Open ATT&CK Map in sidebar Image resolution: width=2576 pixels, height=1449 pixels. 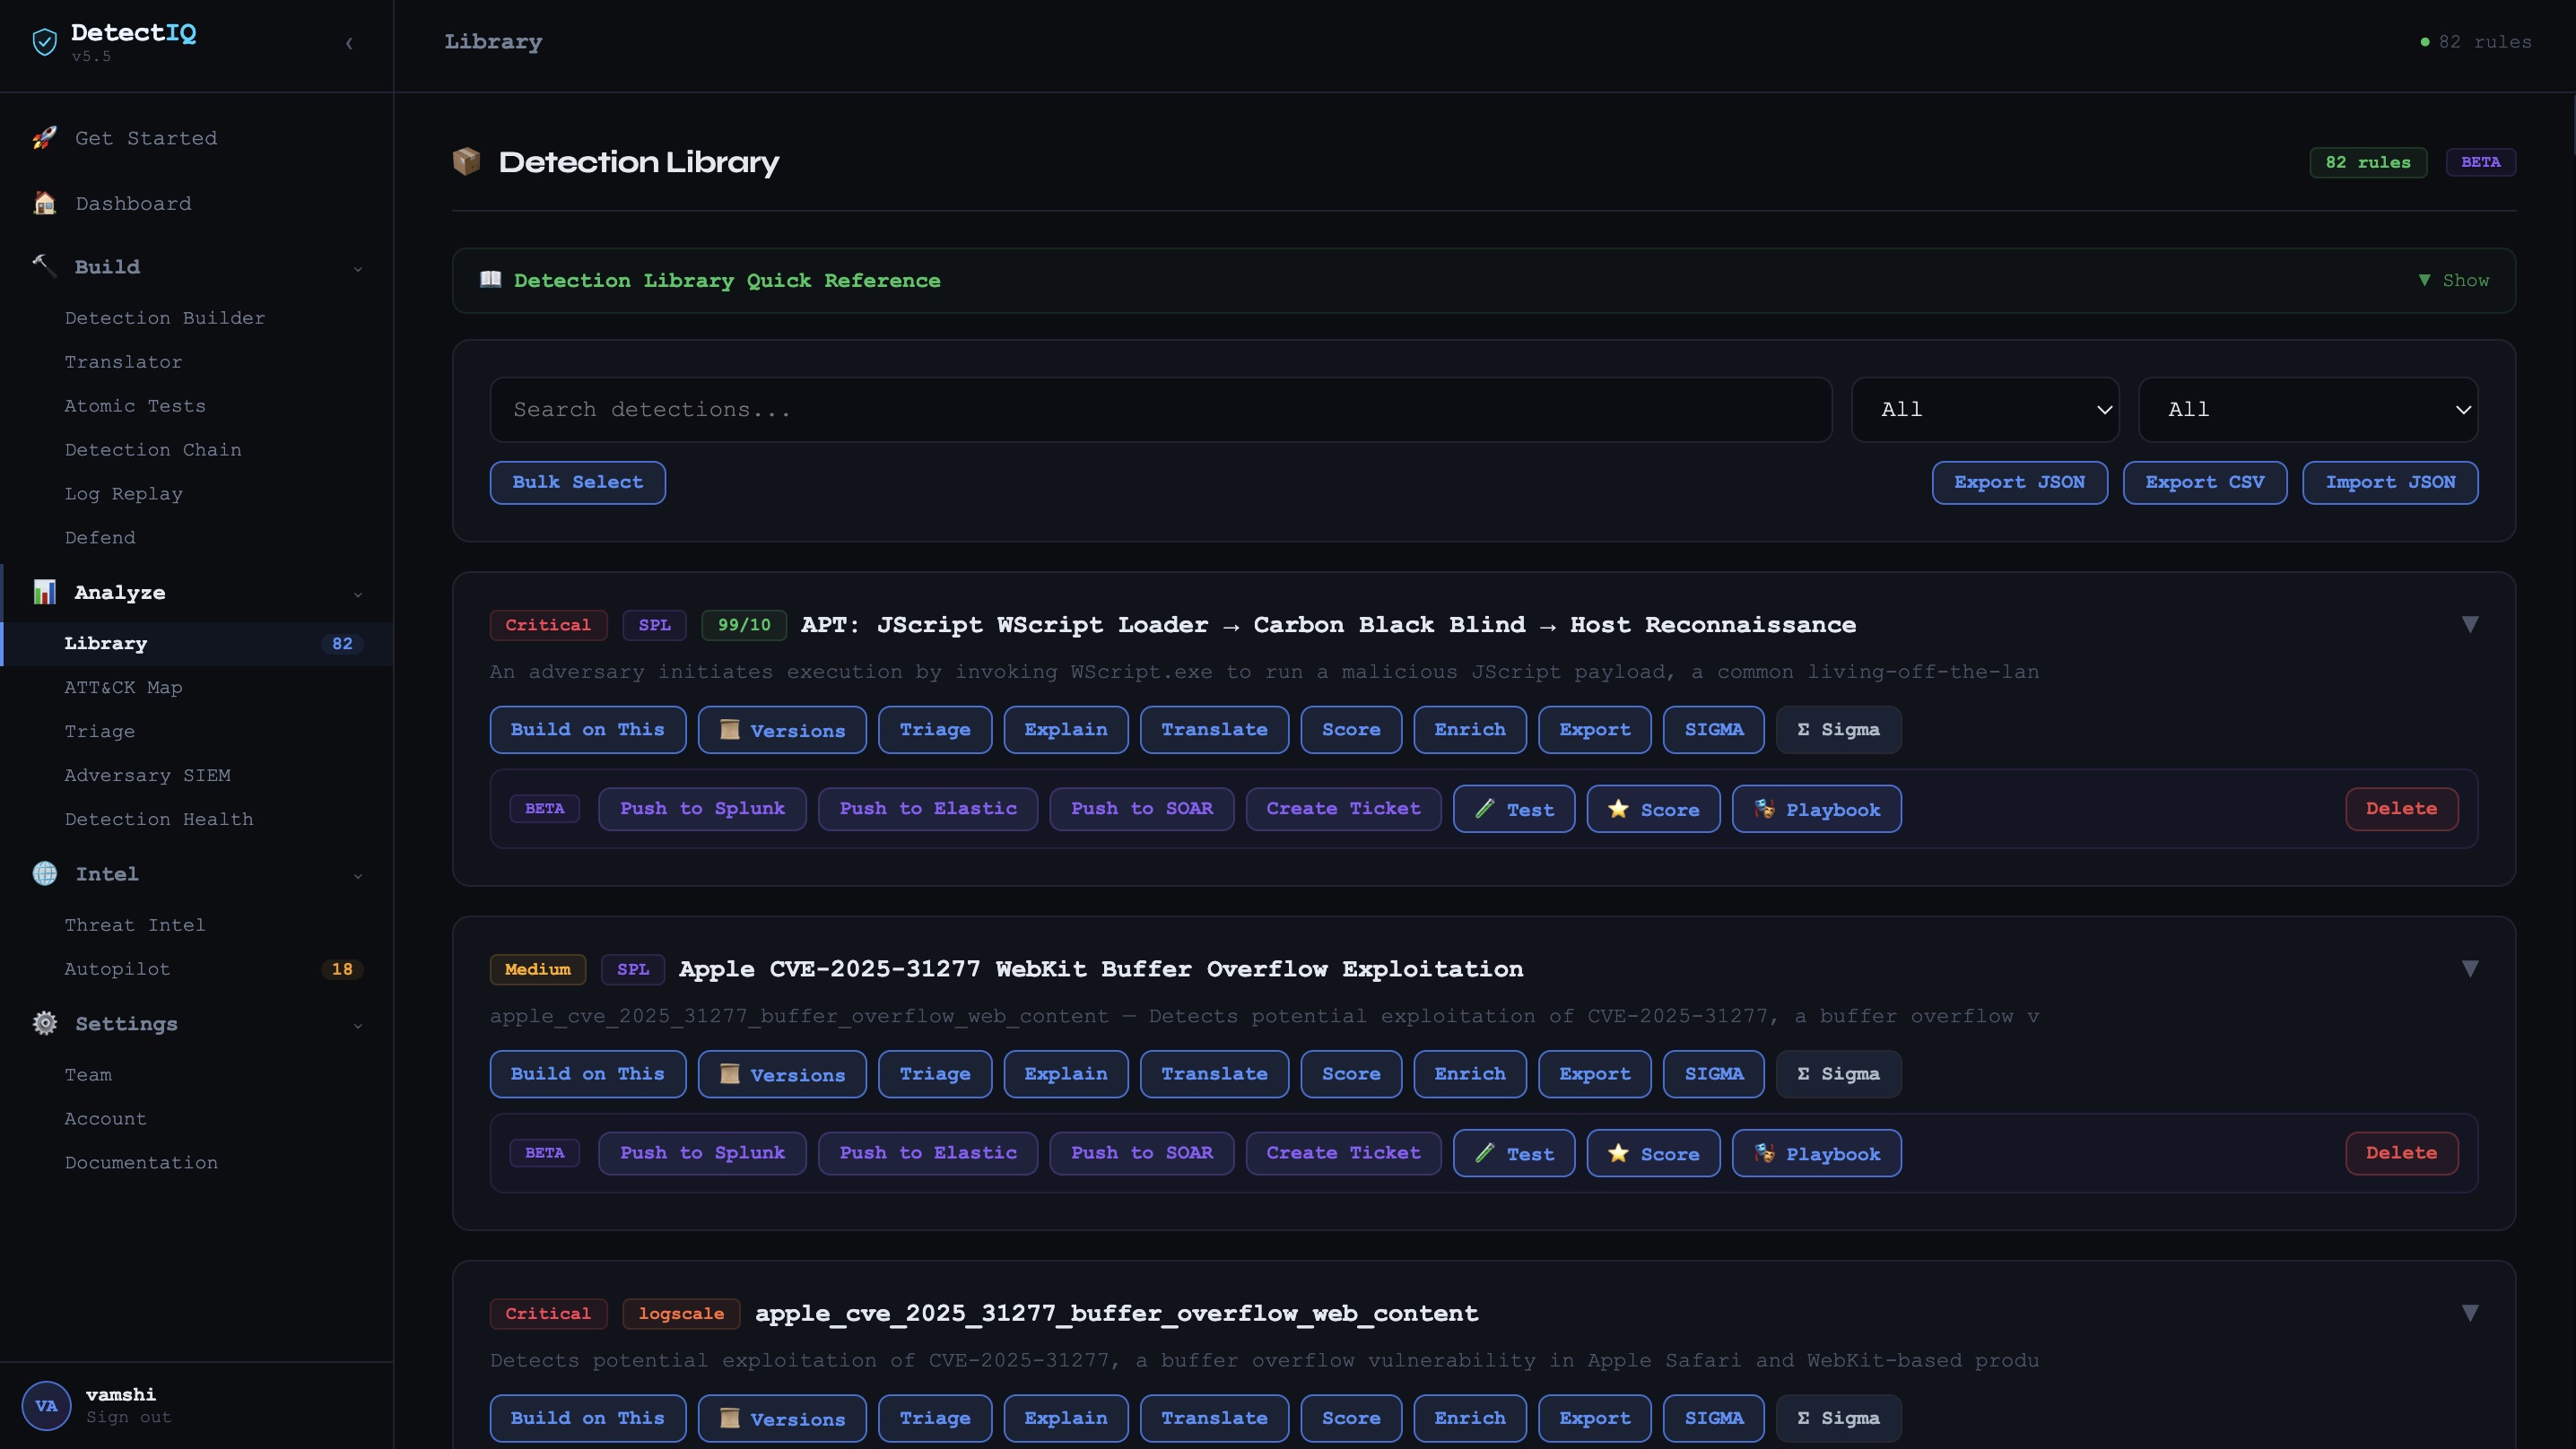point(123,687)
